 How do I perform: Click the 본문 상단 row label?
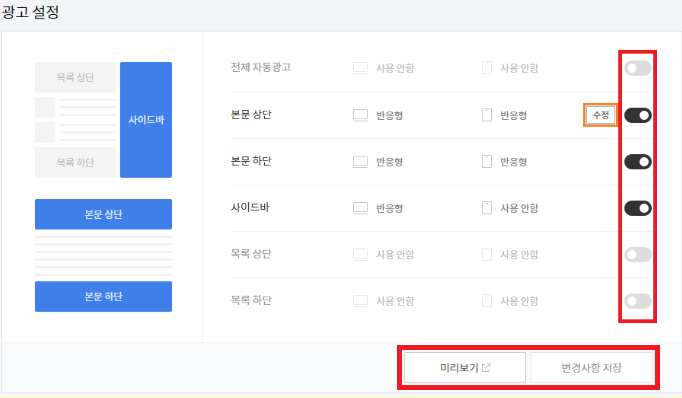point(251,114)
